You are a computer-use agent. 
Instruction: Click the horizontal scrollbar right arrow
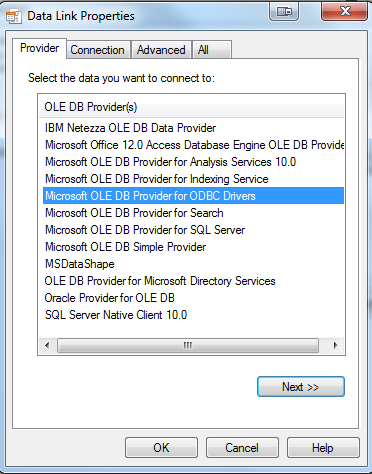[336, 345]
